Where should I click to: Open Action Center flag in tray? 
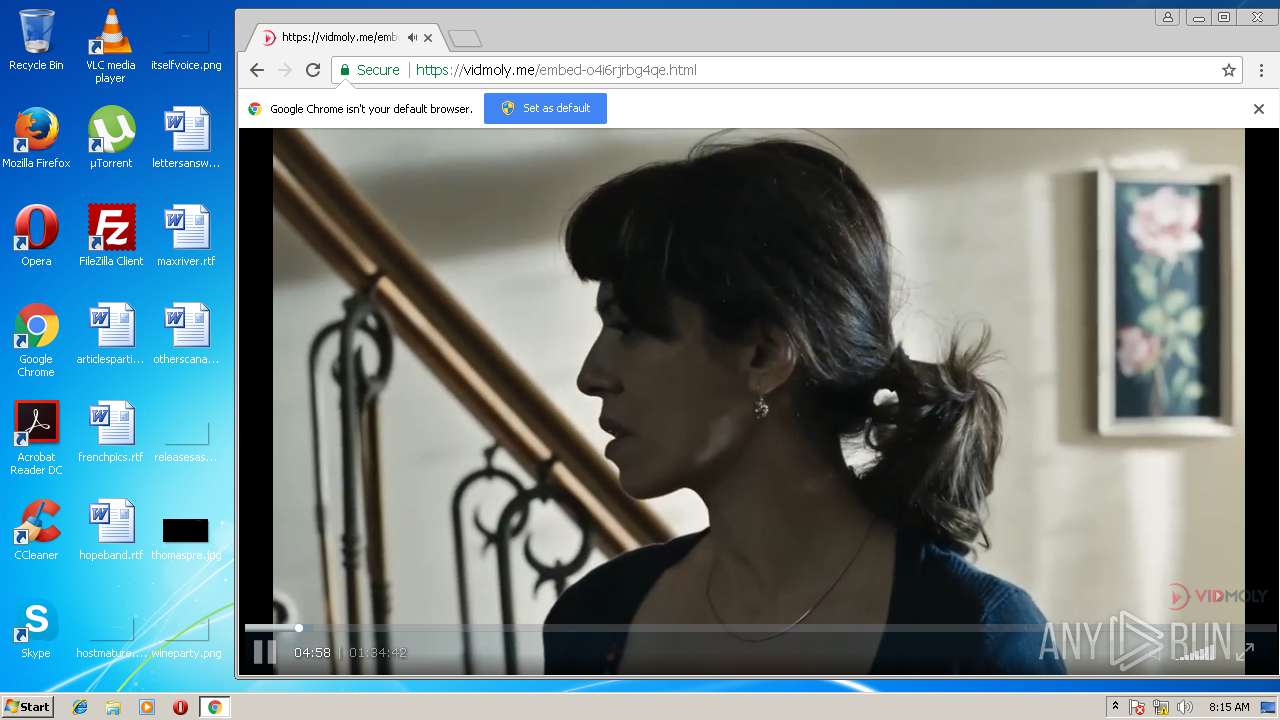coord(1138,707)
